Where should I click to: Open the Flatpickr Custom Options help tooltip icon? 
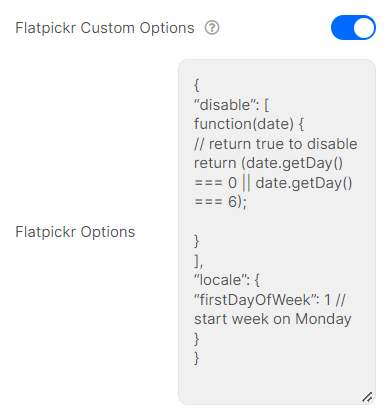coord(212,28)
